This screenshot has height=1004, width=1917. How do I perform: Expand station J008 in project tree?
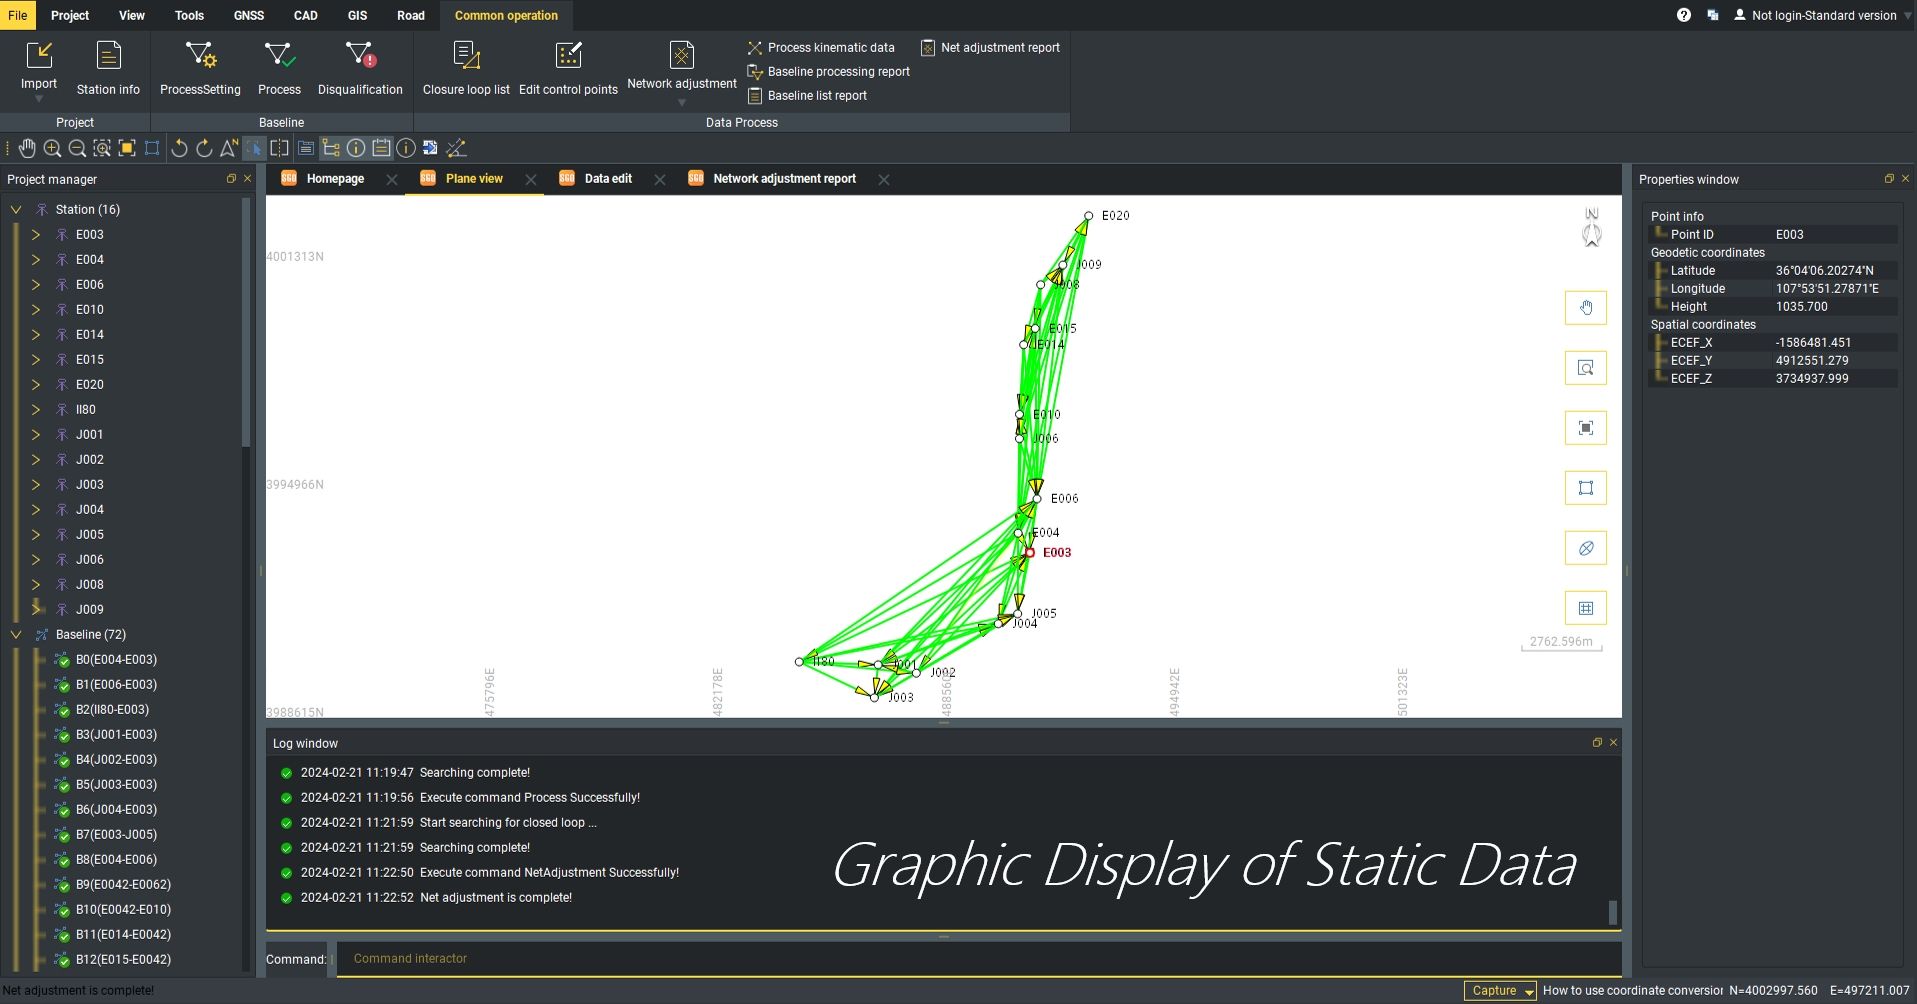[x=36, y=585]
